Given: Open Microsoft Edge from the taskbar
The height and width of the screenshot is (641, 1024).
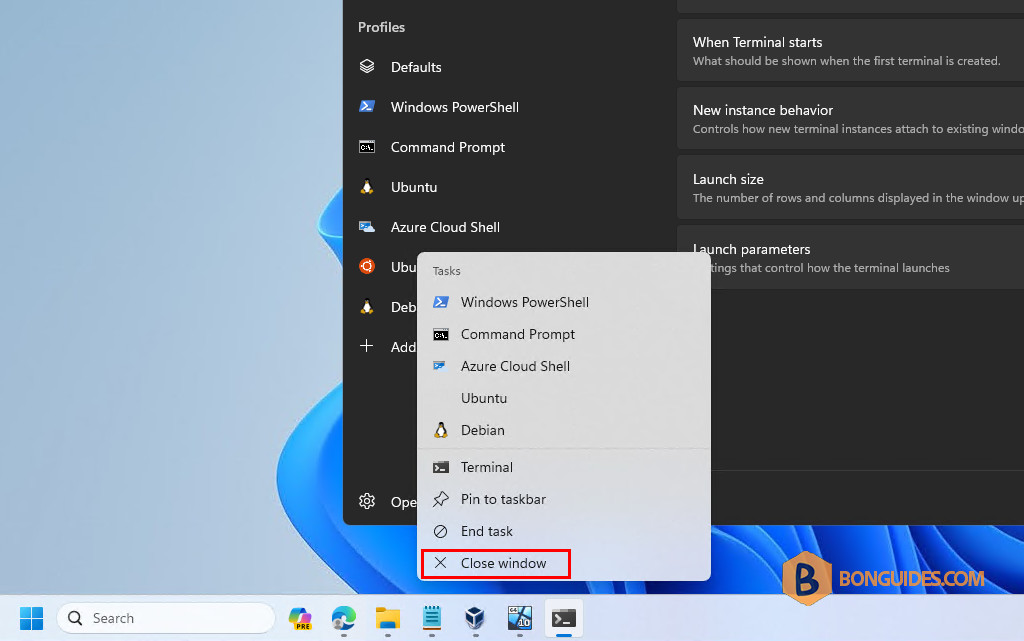Looking at the screenshot, I should click(x=344, y=618).
